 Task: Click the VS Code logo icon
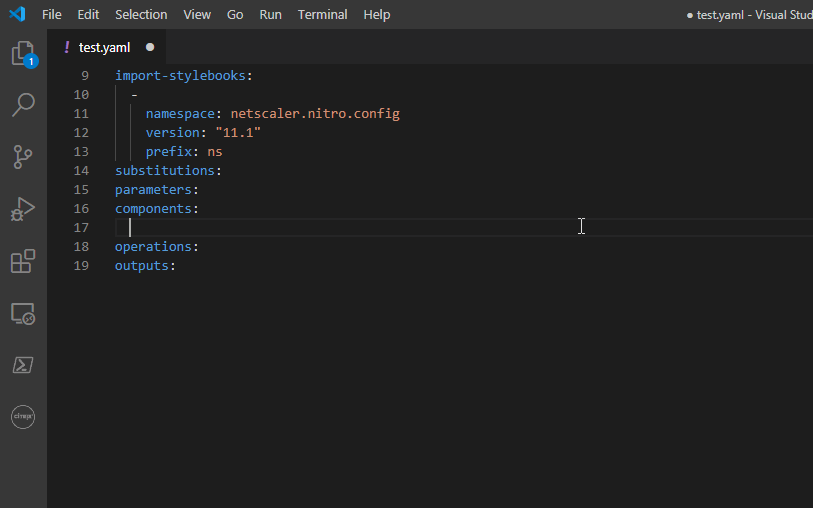tap(17, 14)
